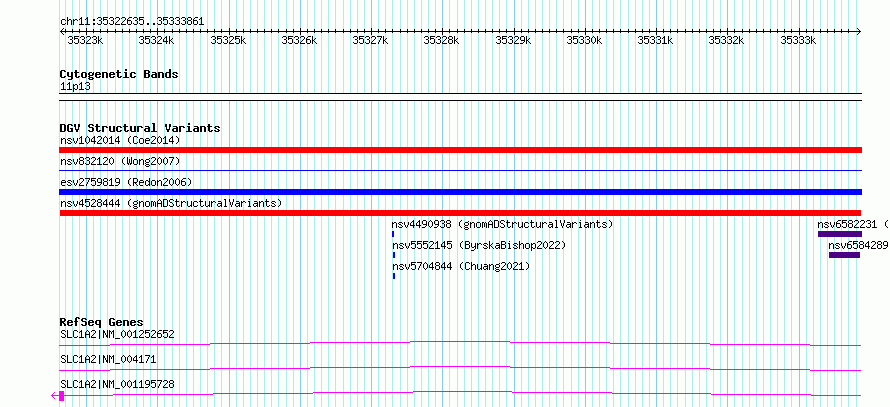Open SLC1A2|NM_001252652 transcript label

coord(117,334)
